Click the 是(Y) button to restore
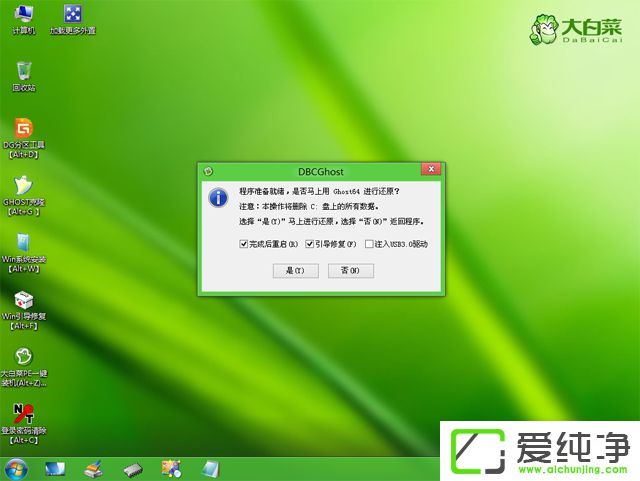 (x=294, y=271)
